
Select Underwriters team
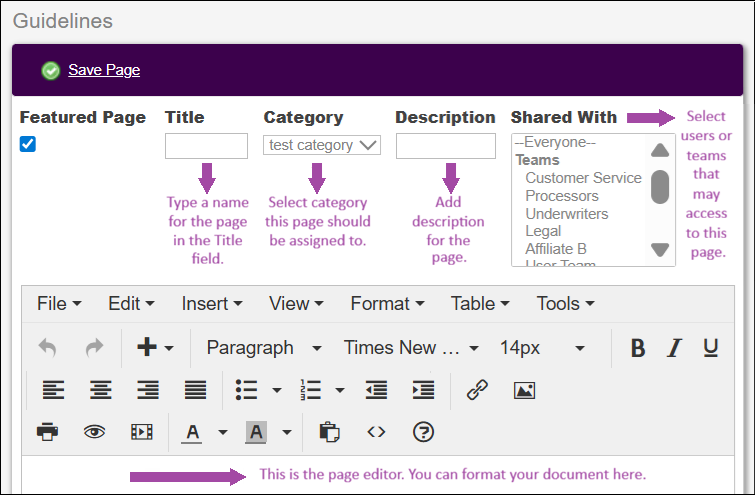pyautogui.click(x=567, y=213)
